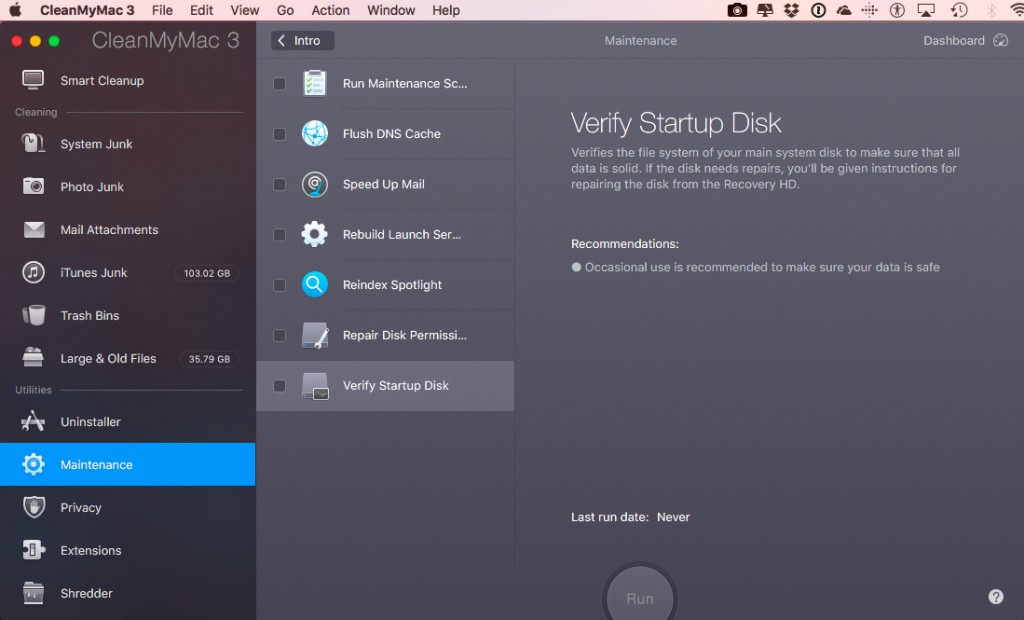Open Dropbox menu bar icon
The image size is (1024, 620).
[x=792, y=10]
